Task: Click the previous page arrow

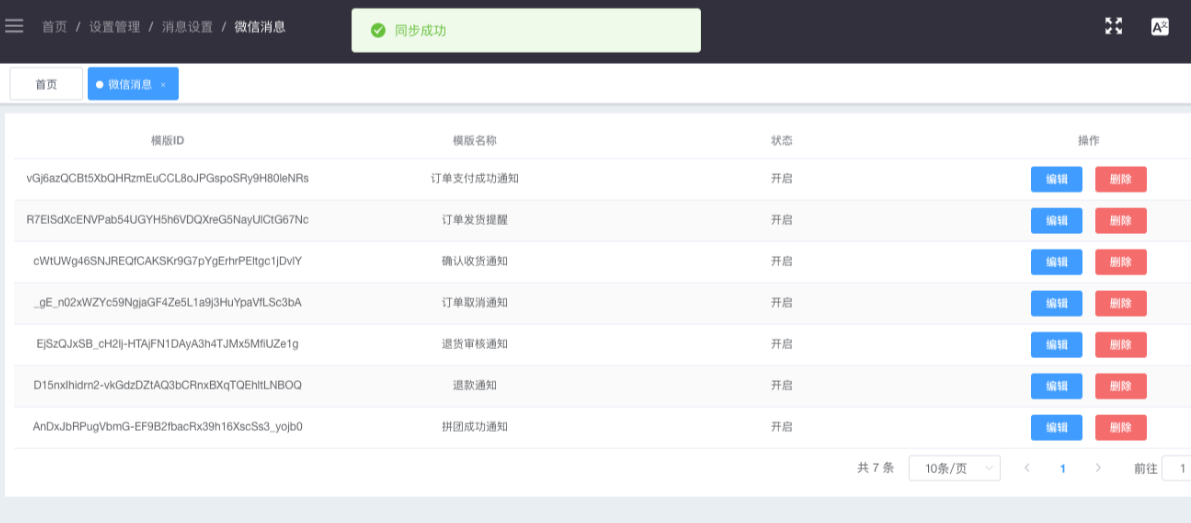Action: (x=1027, y=468)
